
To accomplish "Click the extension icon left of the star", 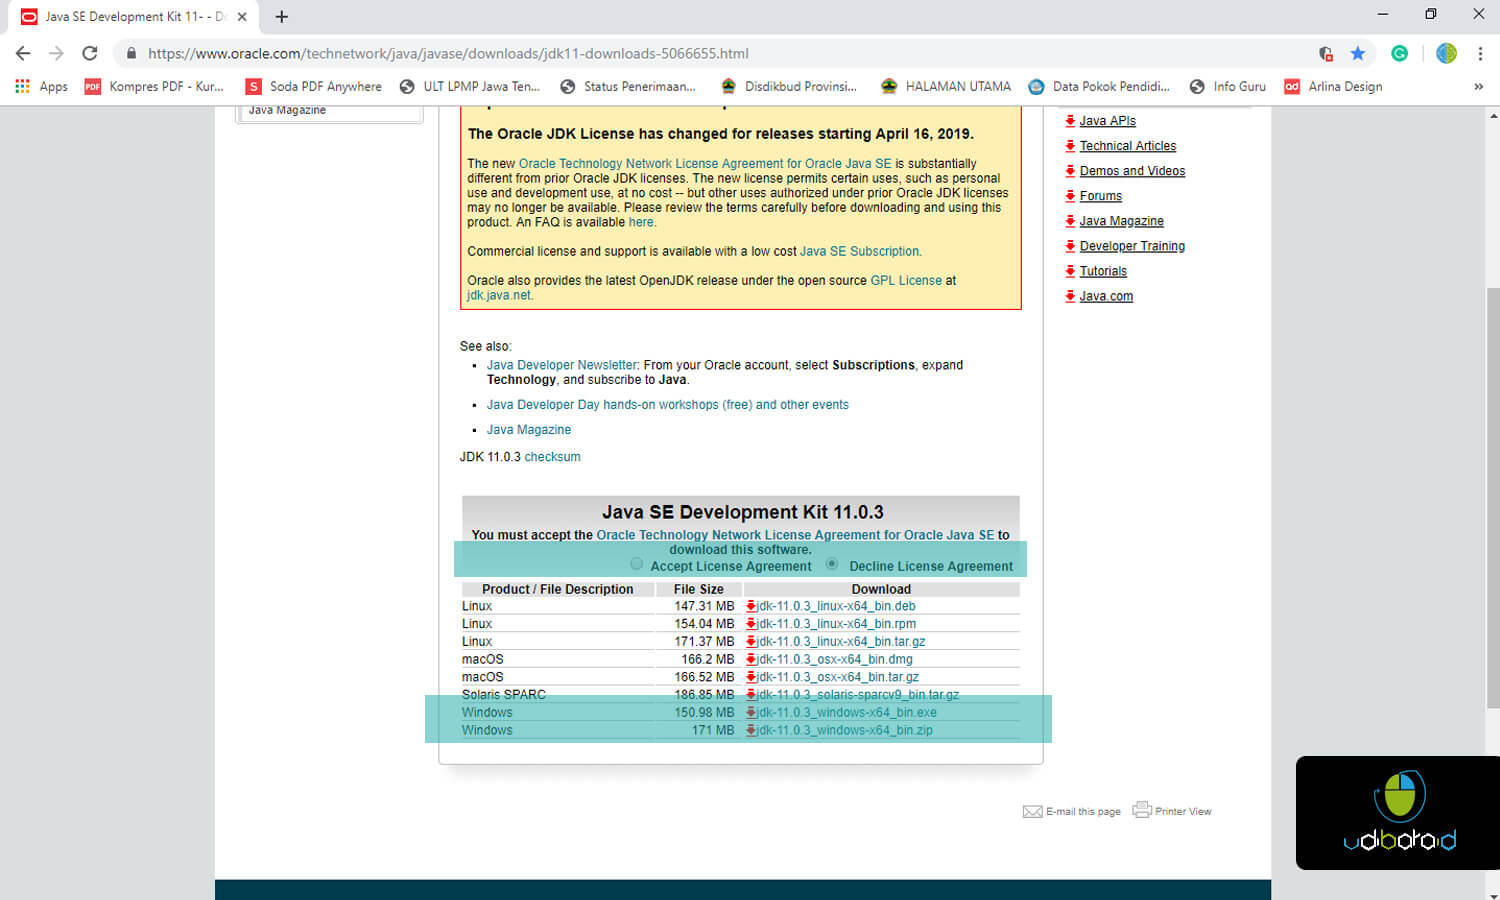I will click(1325, 53).
